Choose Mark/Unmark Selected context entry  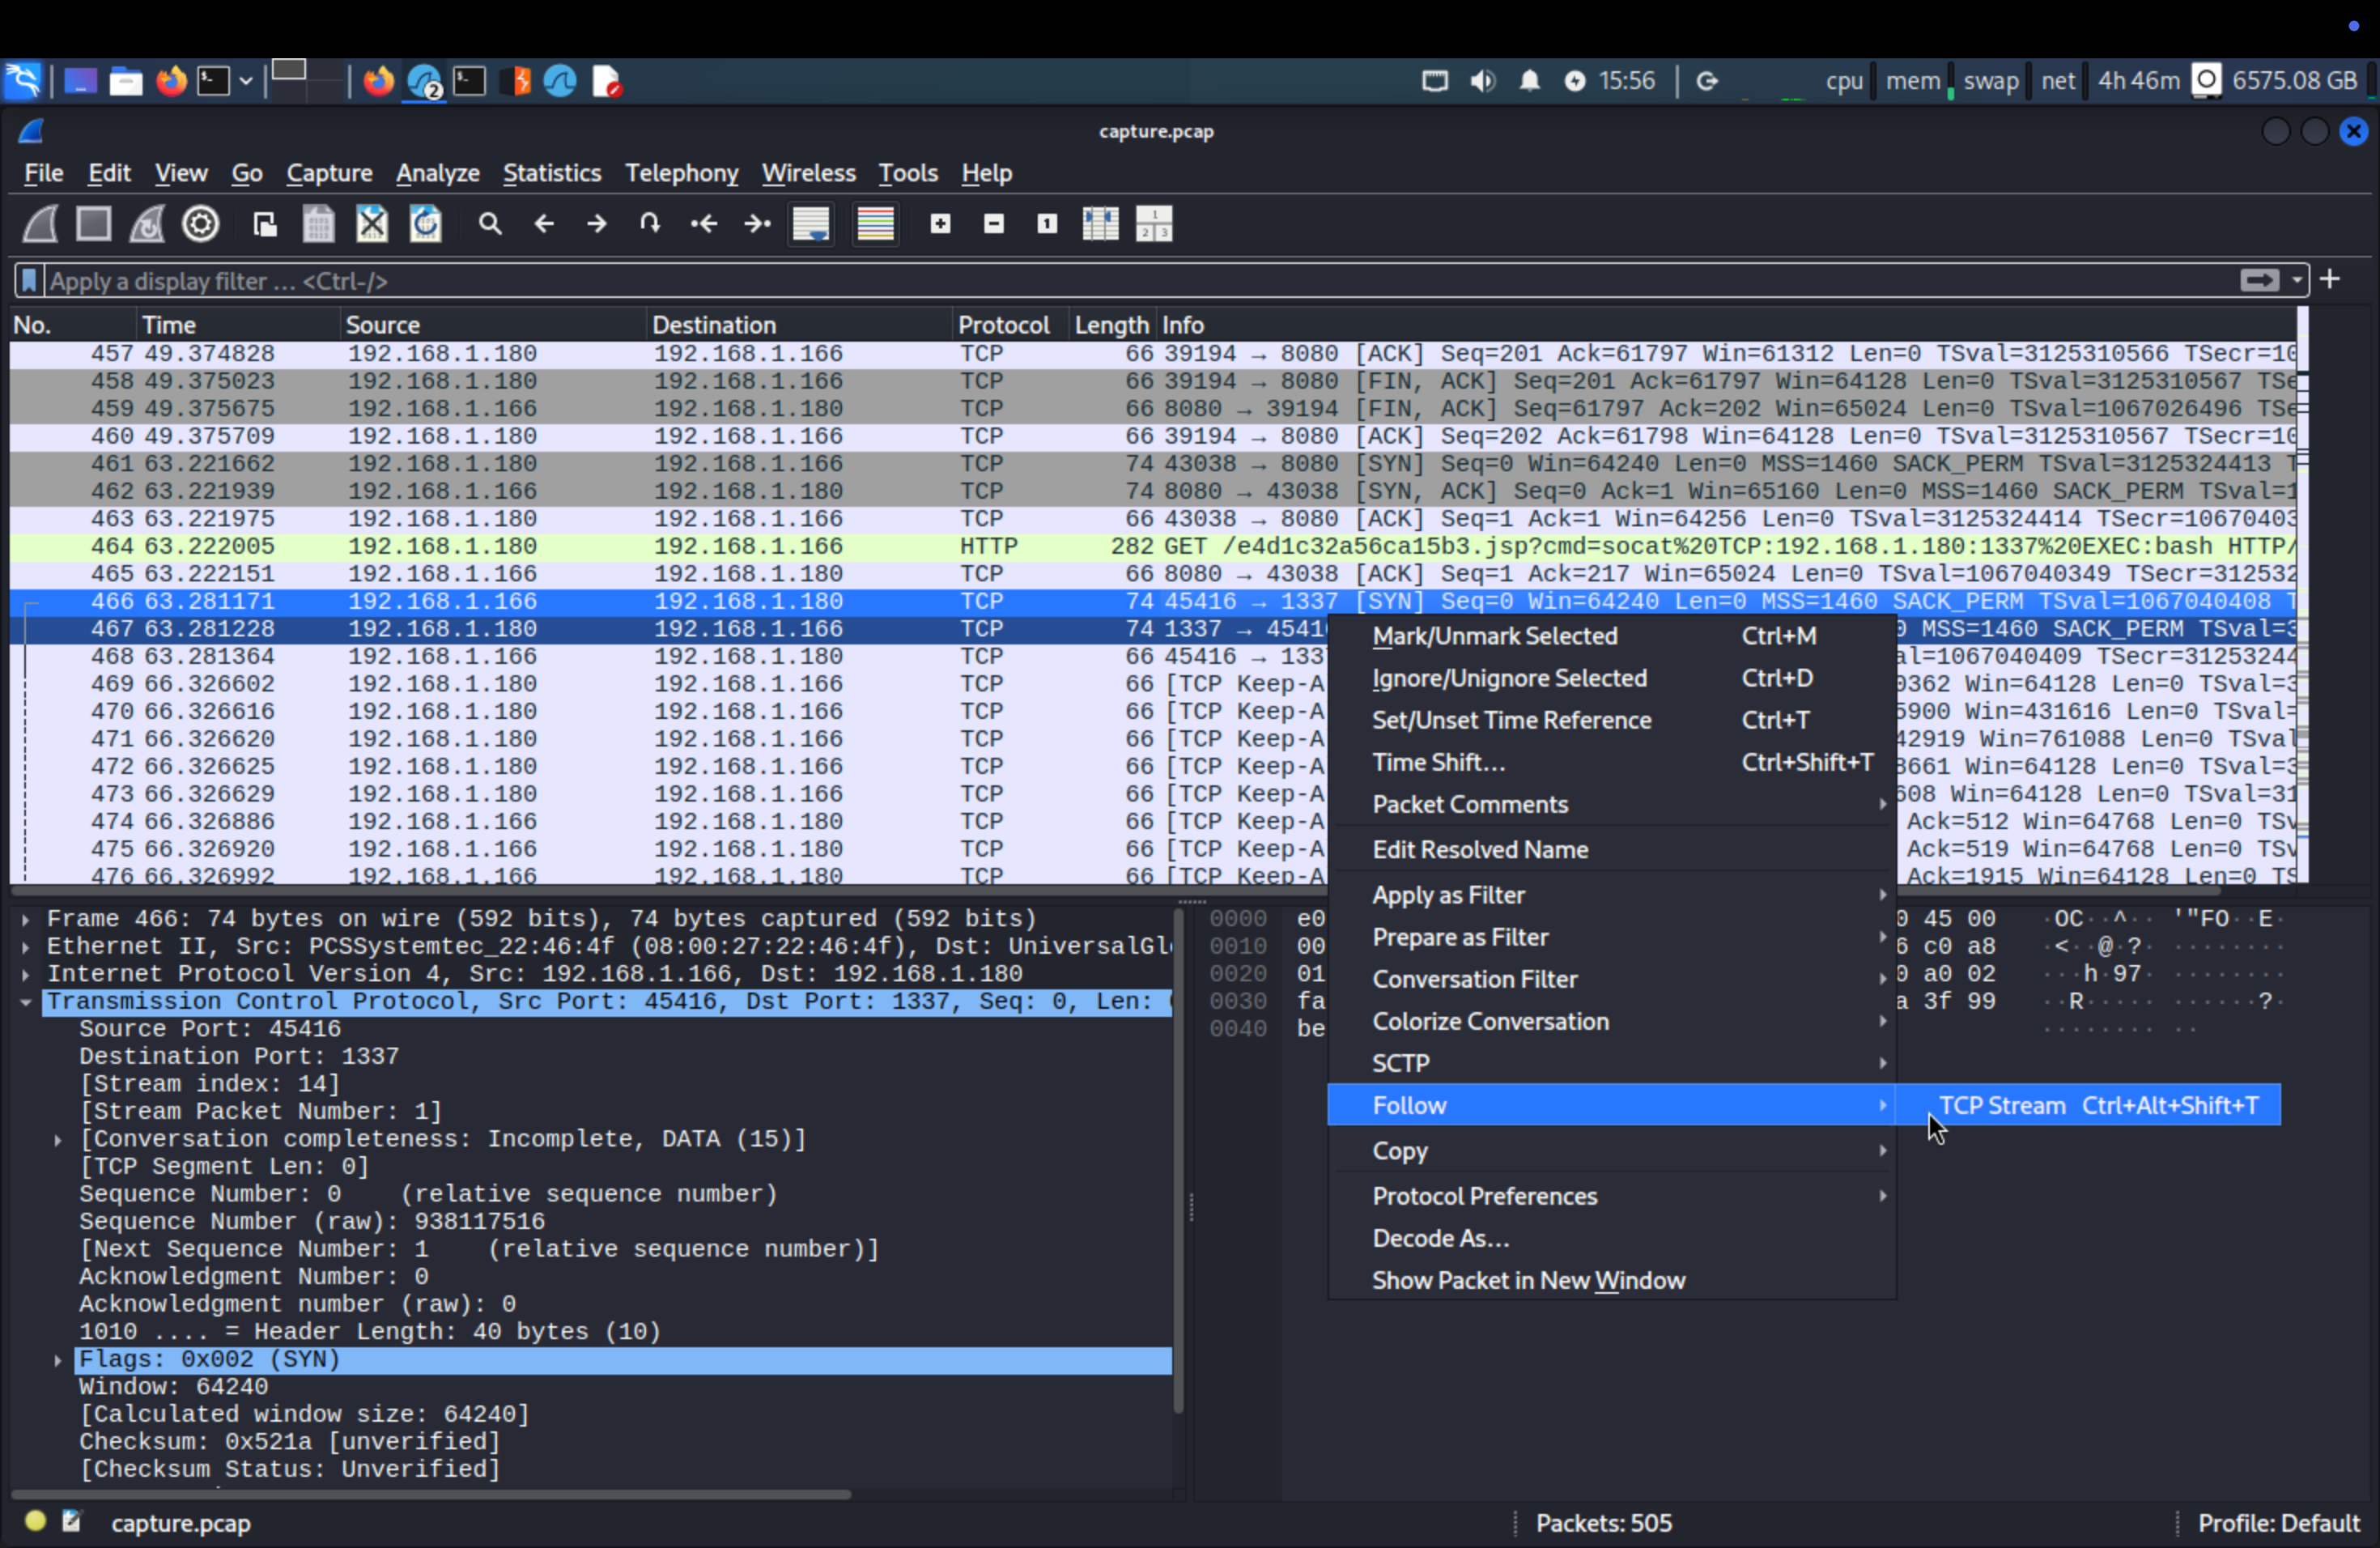click(1611, 636)
